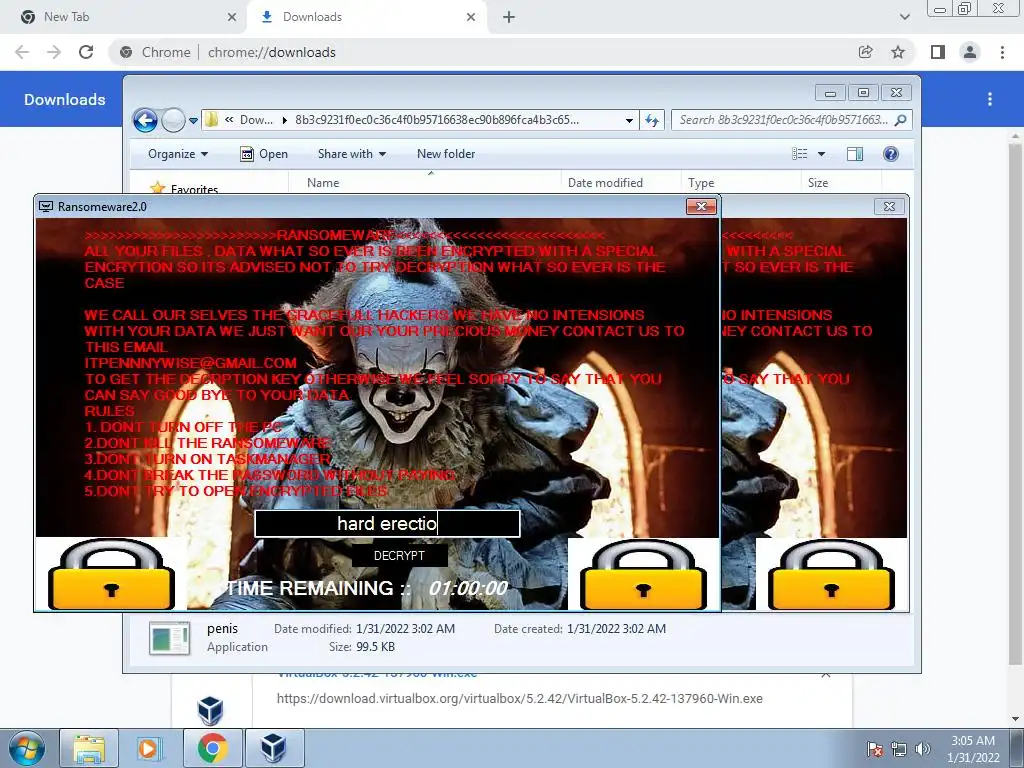
Task: Click Downloads page heading
Action: (65, 99)
